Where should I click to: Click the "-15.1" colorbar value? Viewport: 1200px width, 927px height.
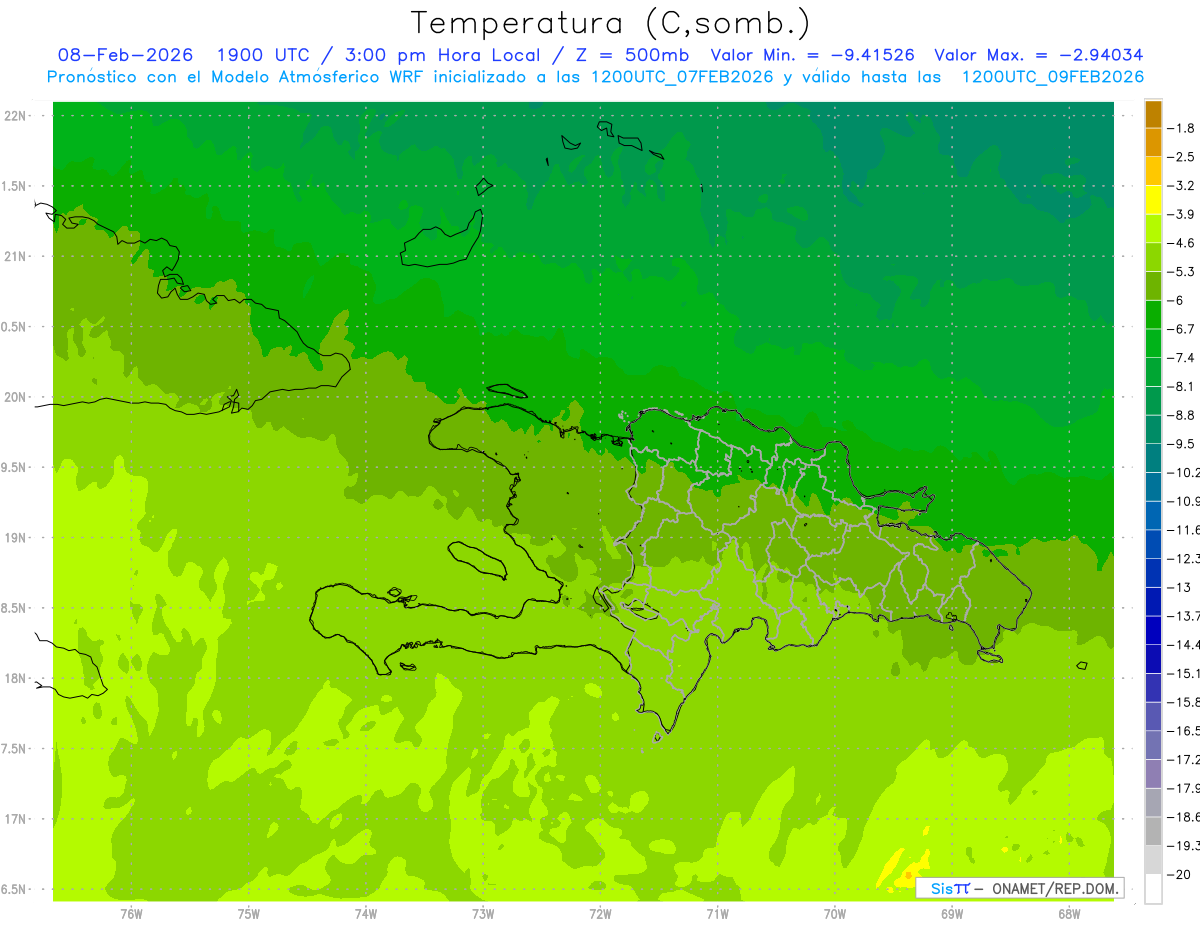point(1184,673)
